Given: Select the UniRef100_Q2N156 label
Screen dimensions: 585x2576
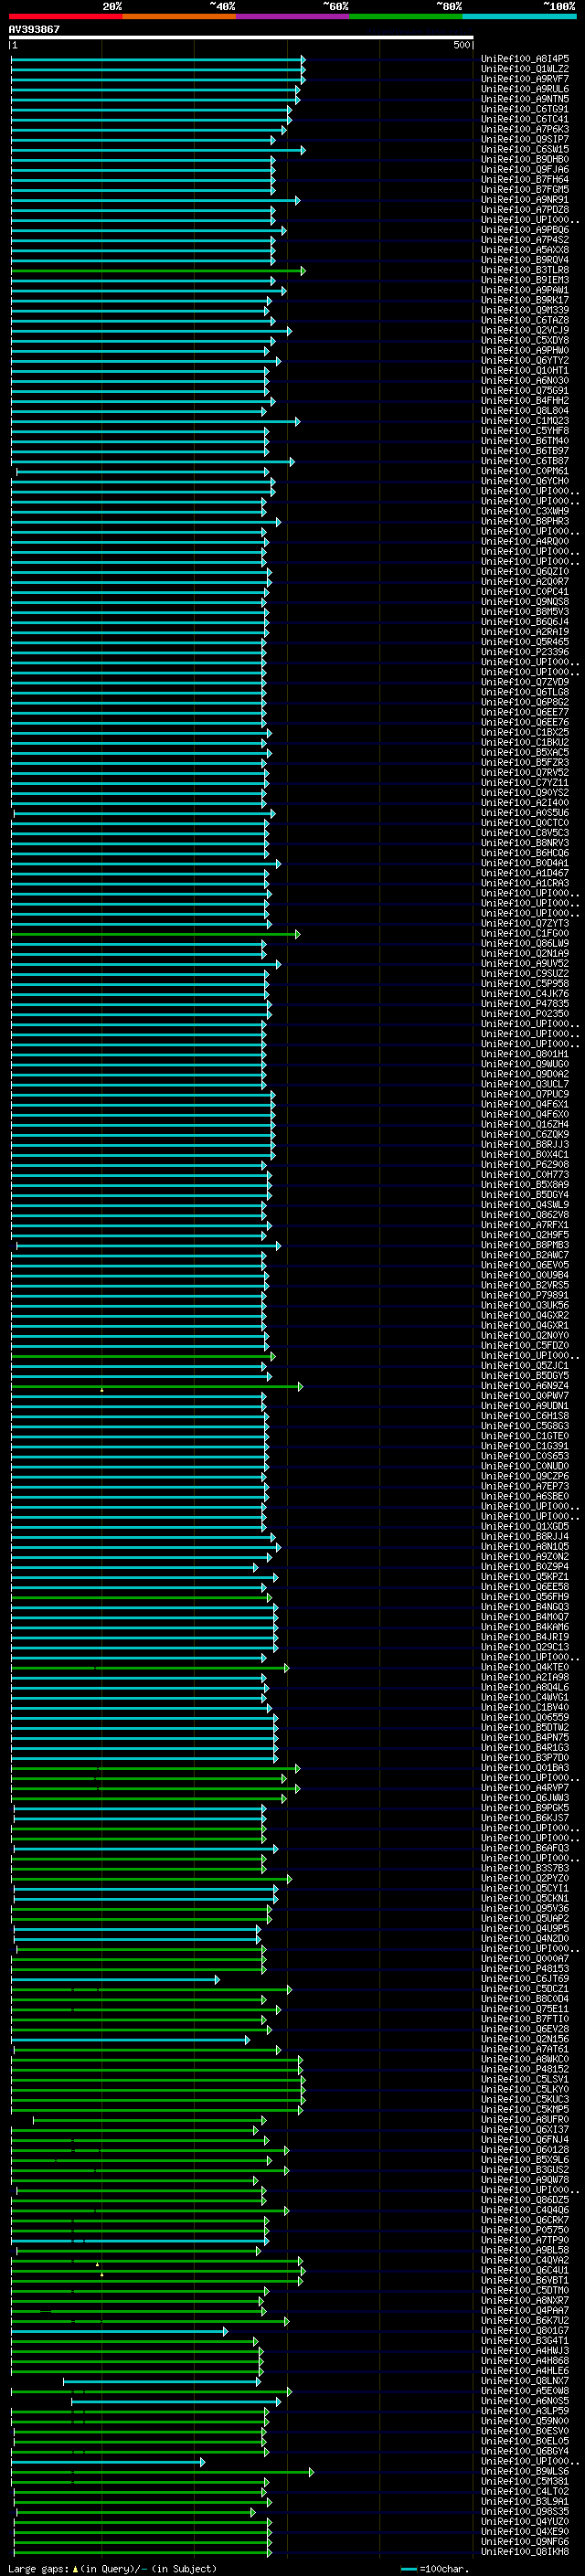Looking at the screenshot, I should pos(525,2039).
